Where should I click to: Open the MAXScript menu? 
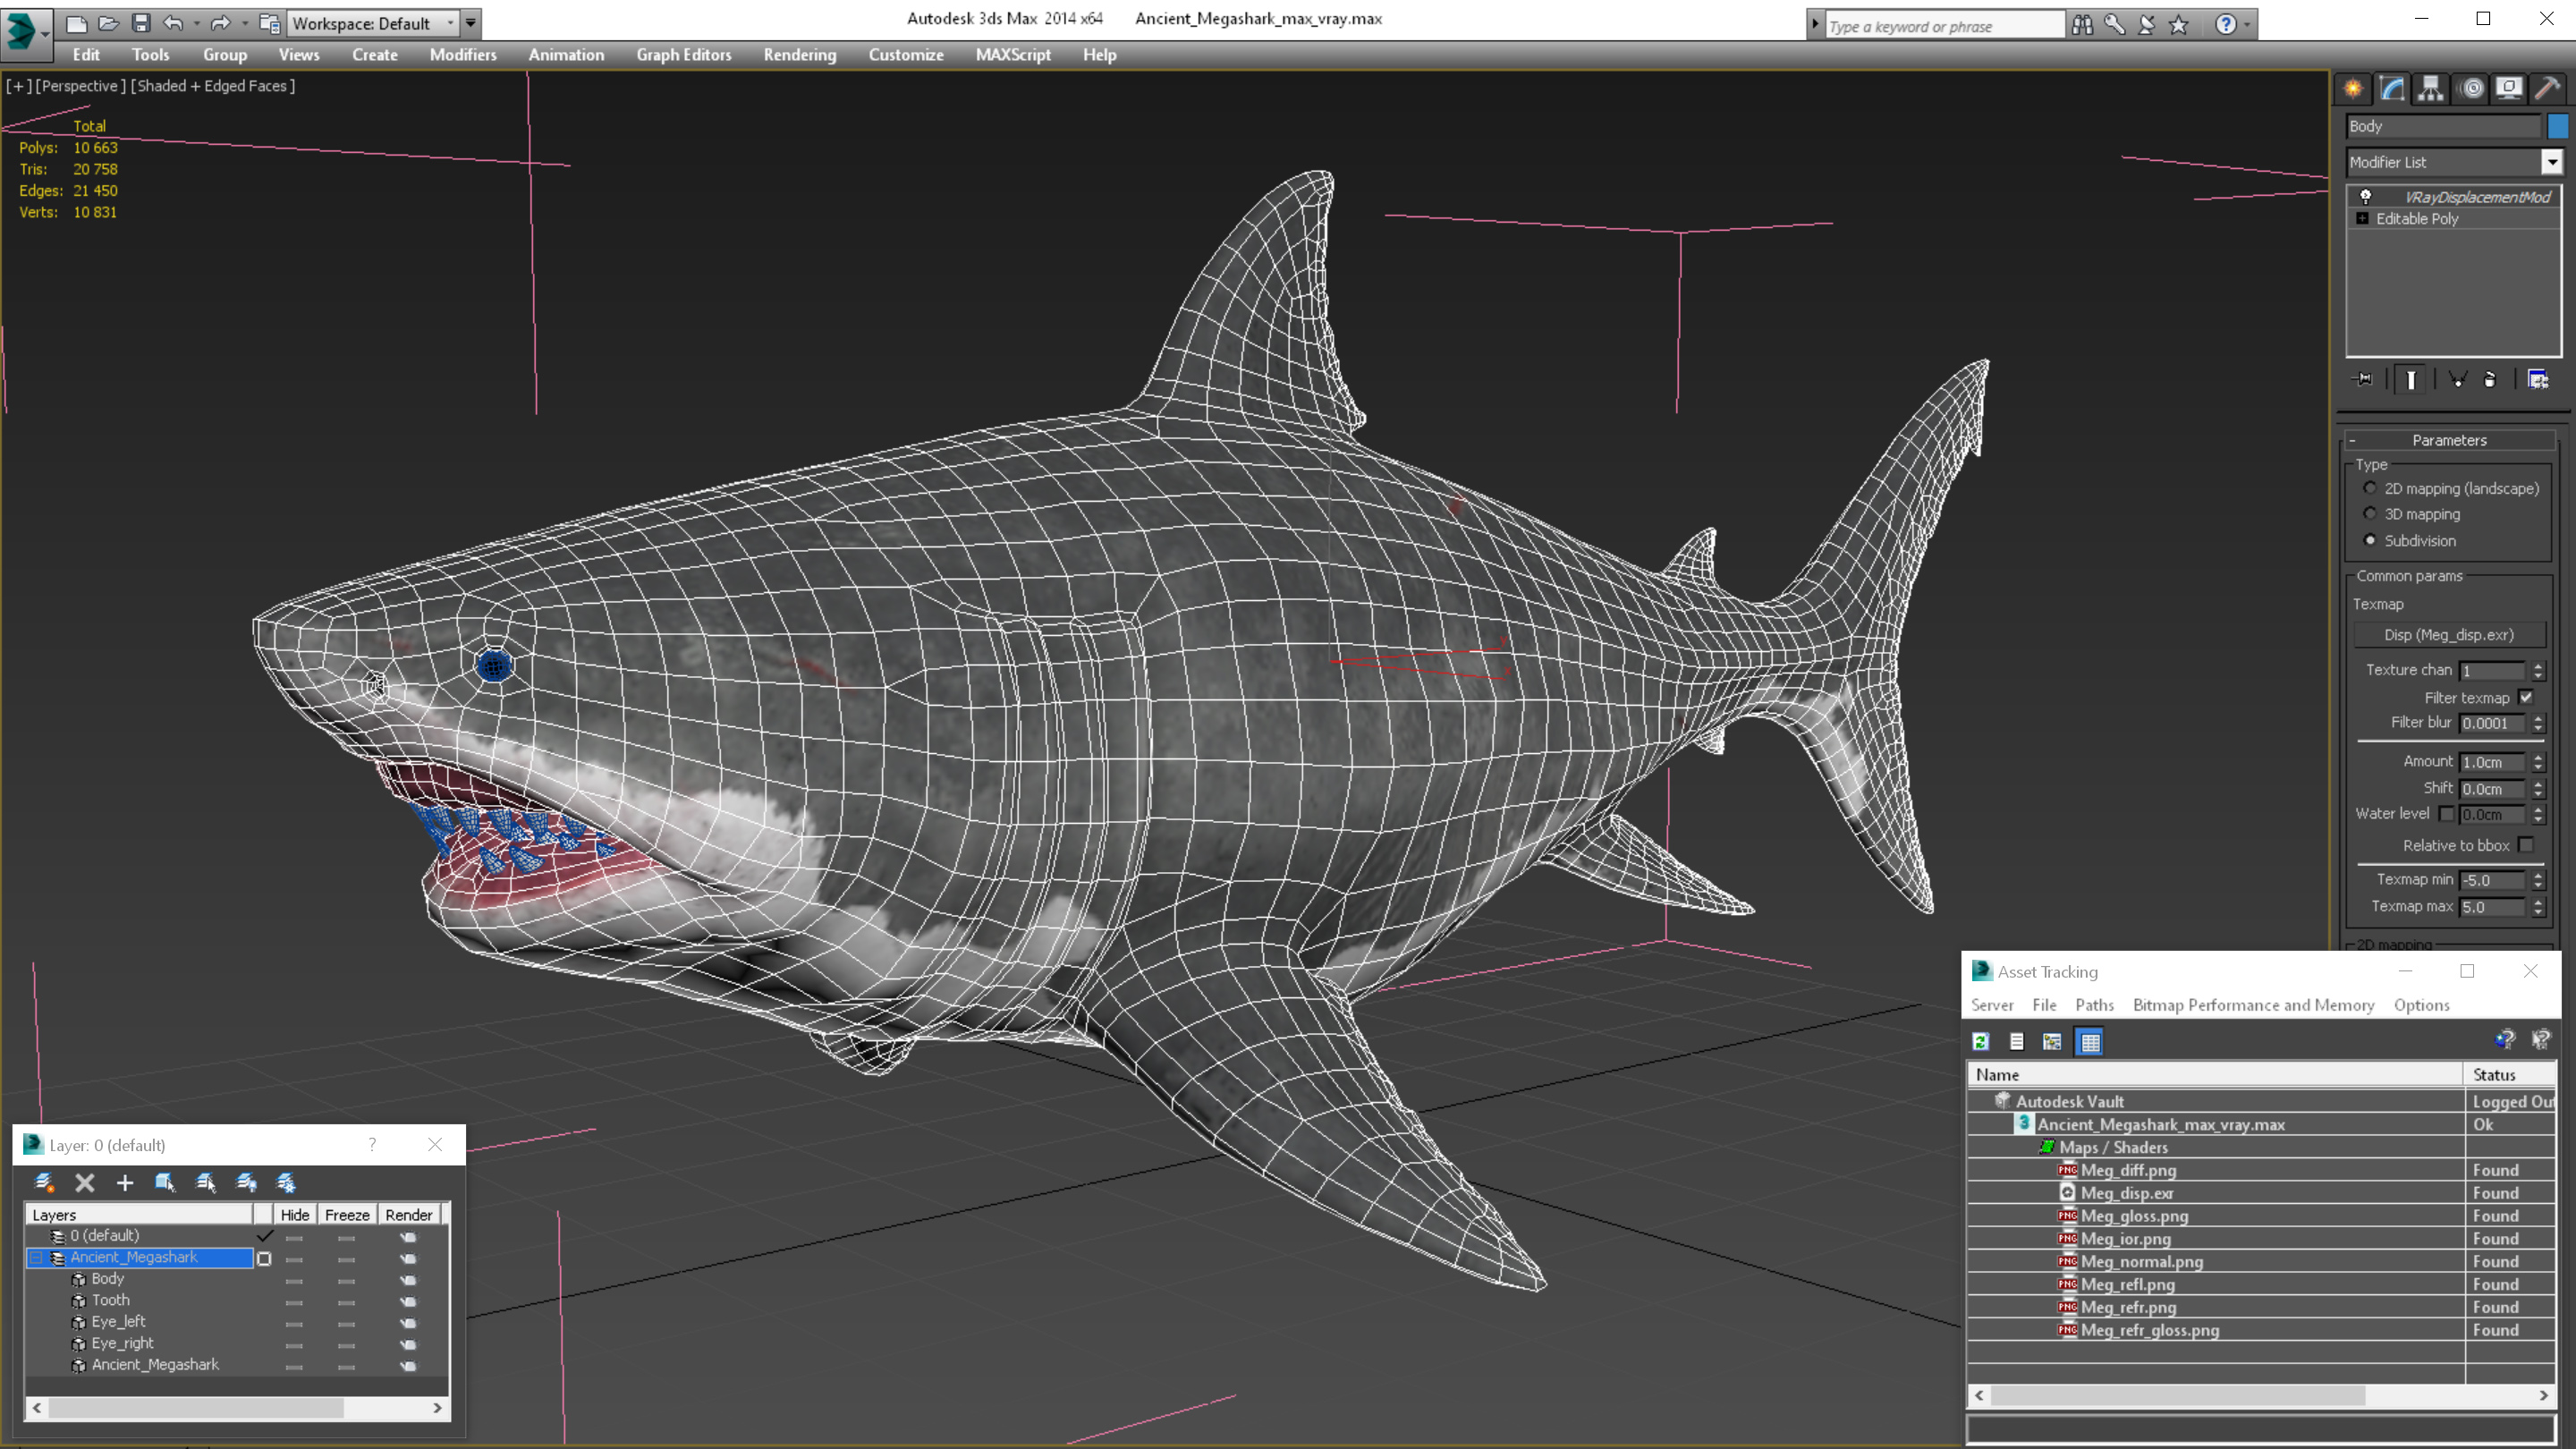(x=1013, y=55)
